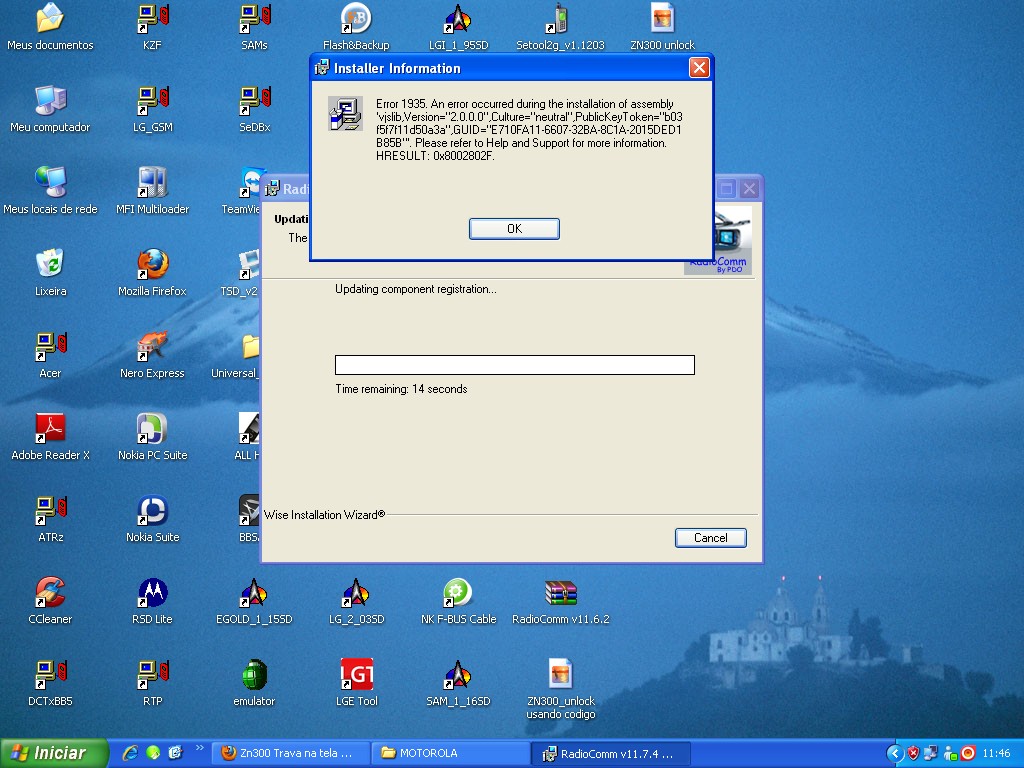The height and width of the screenshot is (768, 1024).
Task: Expand the quick launch overflow chevron
Action: coord(199,748)
